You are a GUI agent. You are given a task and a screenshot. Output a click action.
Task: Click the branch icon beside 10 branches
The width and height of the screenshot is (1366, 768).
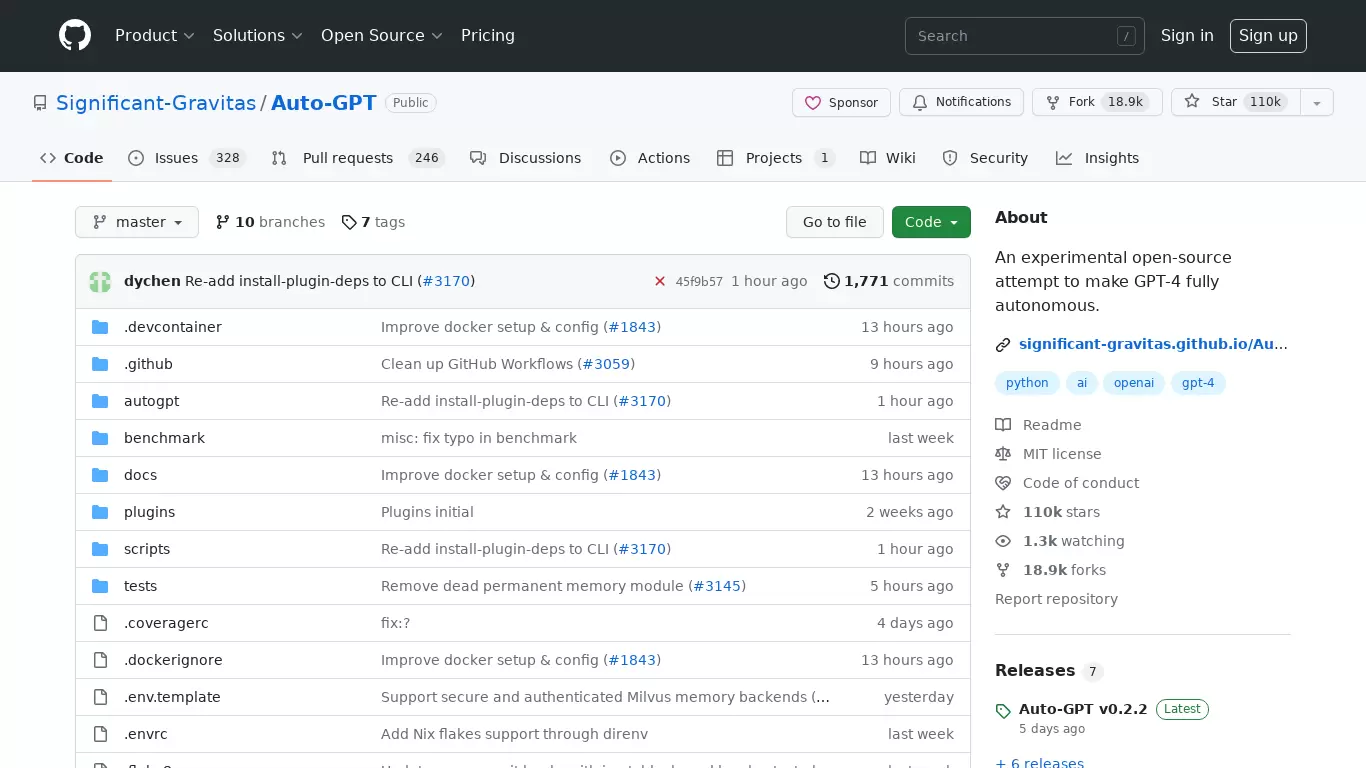pos(223,222)
